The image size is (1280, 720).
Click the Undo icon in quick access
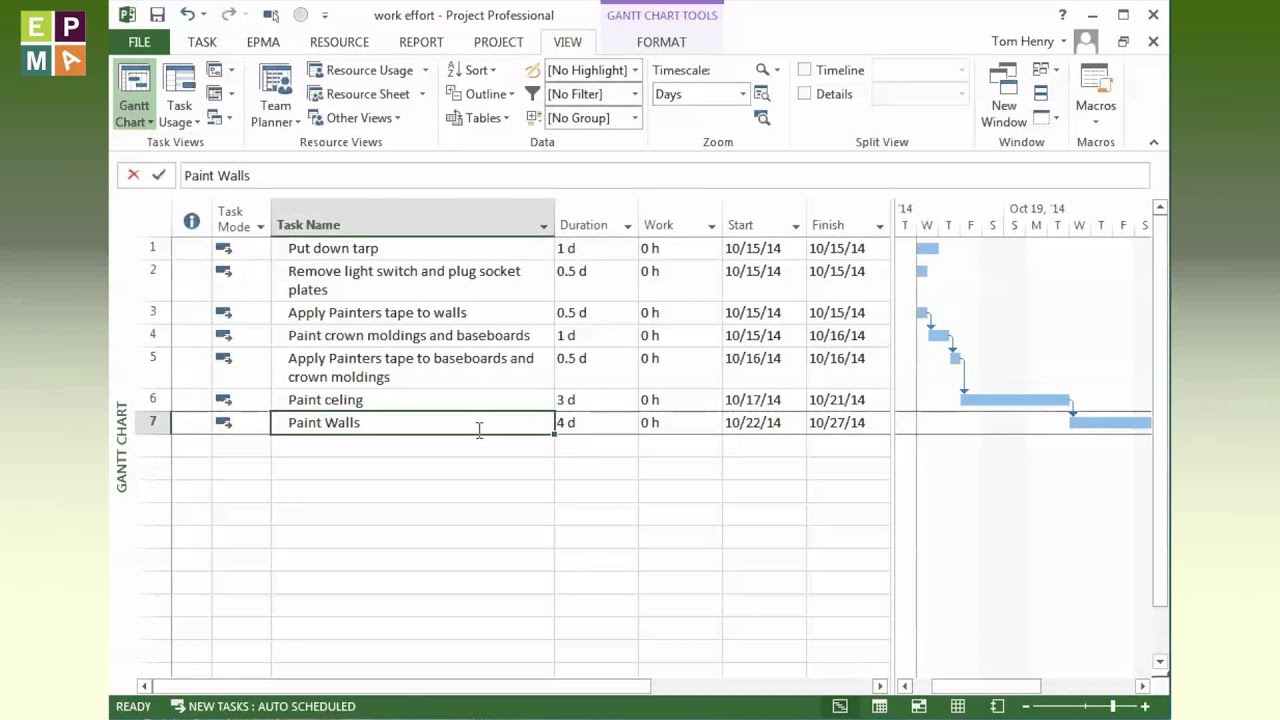tap(187, 15)
